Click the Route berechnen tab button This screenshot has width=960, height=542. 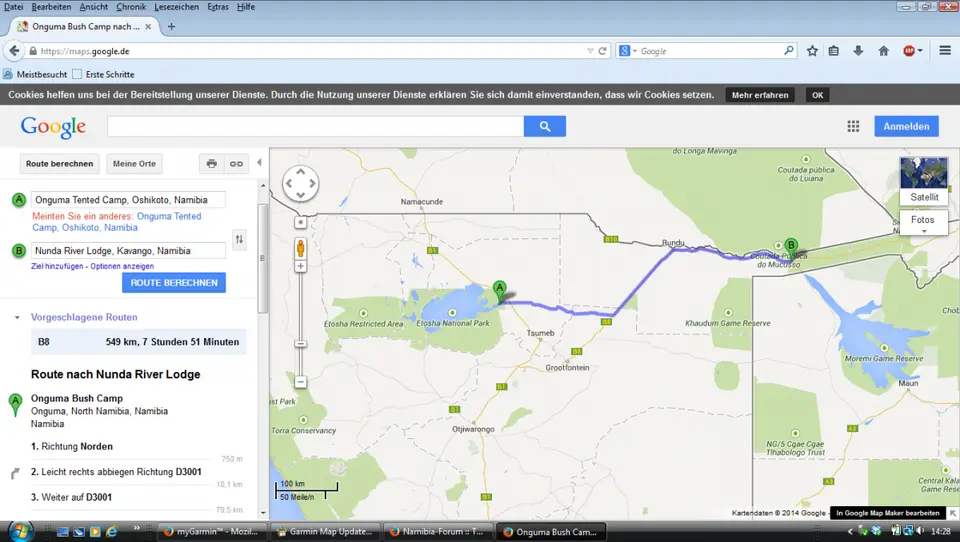click(x=59, y=164)
